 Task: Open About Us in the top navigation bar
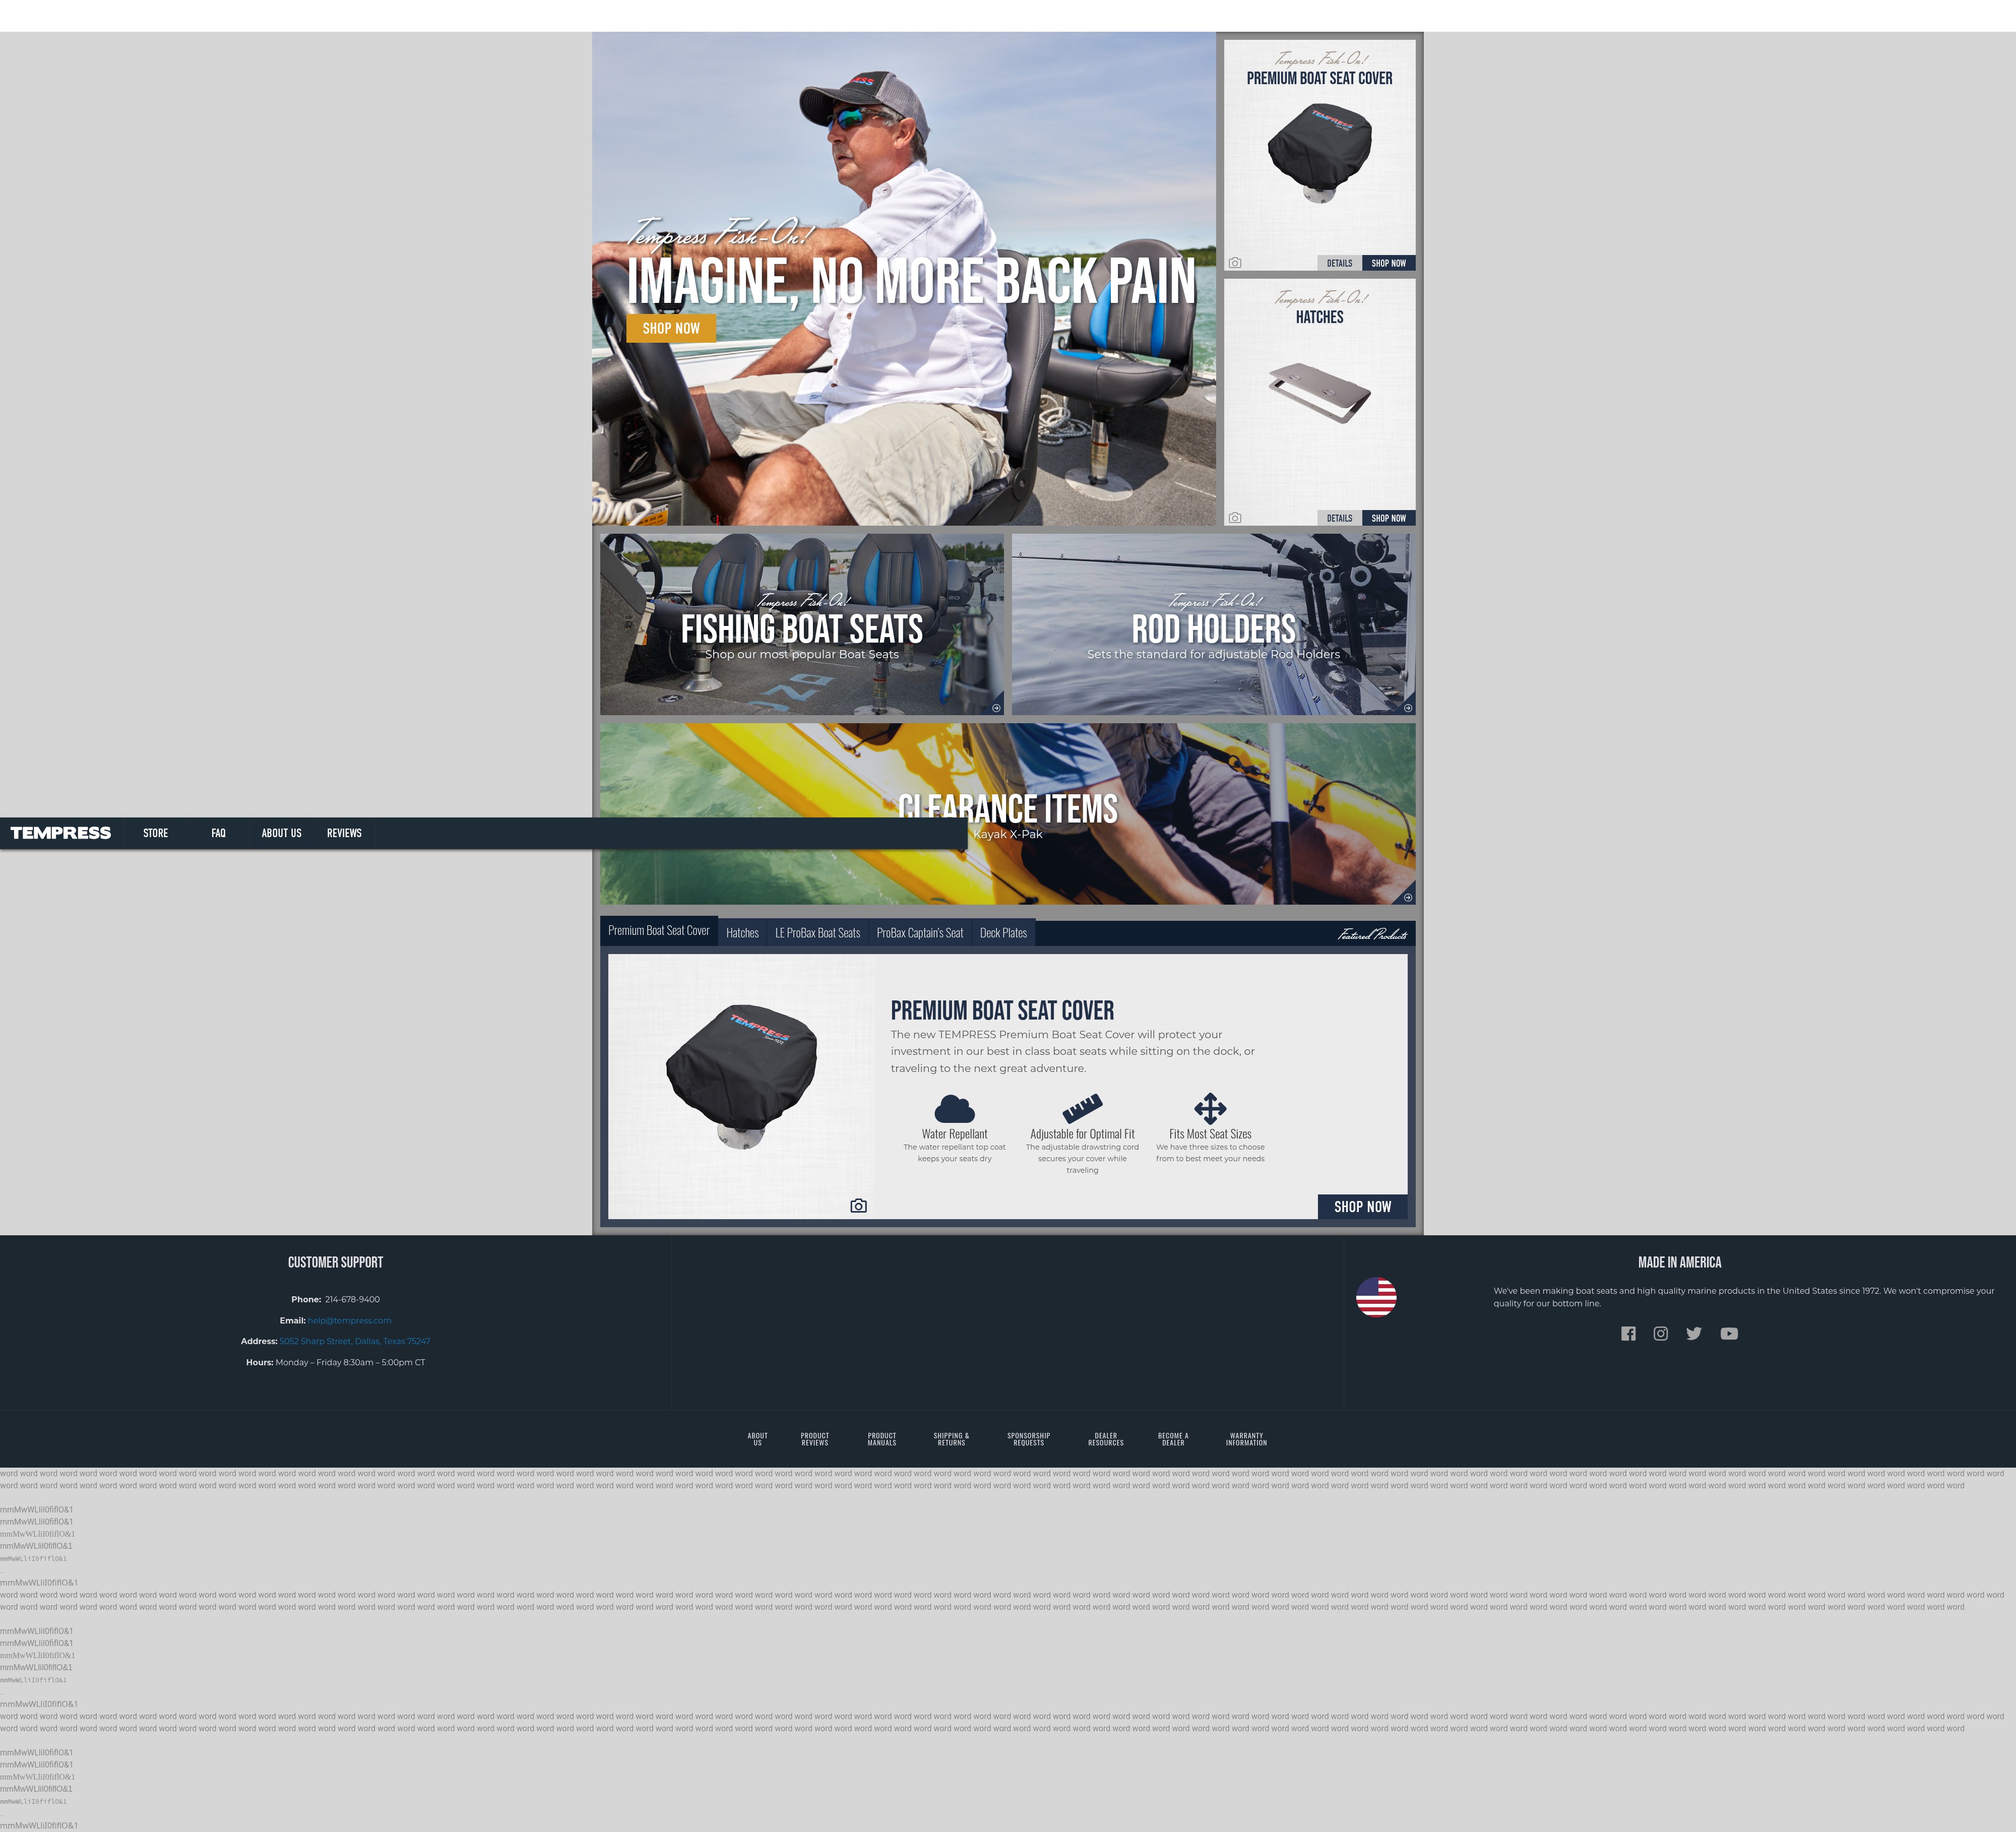click(281, 833)
